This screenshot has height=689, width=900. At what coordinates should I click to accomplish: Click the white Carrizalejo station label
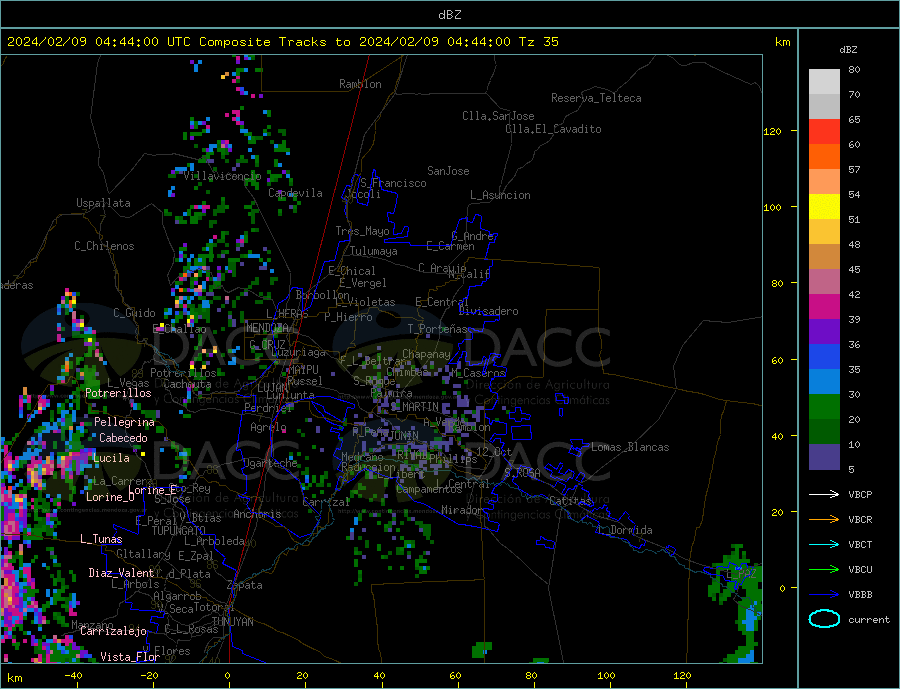click(113, 631)
